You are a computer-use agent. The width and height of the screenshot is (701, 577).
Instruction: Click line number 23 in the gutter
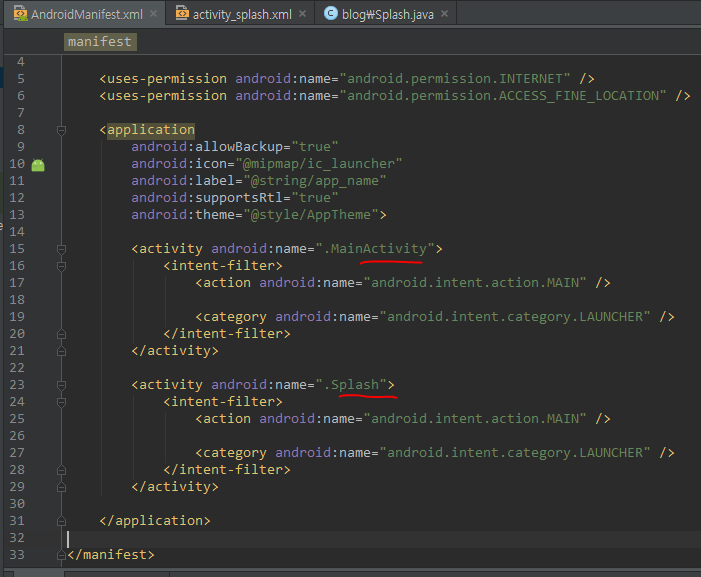(x=17, y=384)
